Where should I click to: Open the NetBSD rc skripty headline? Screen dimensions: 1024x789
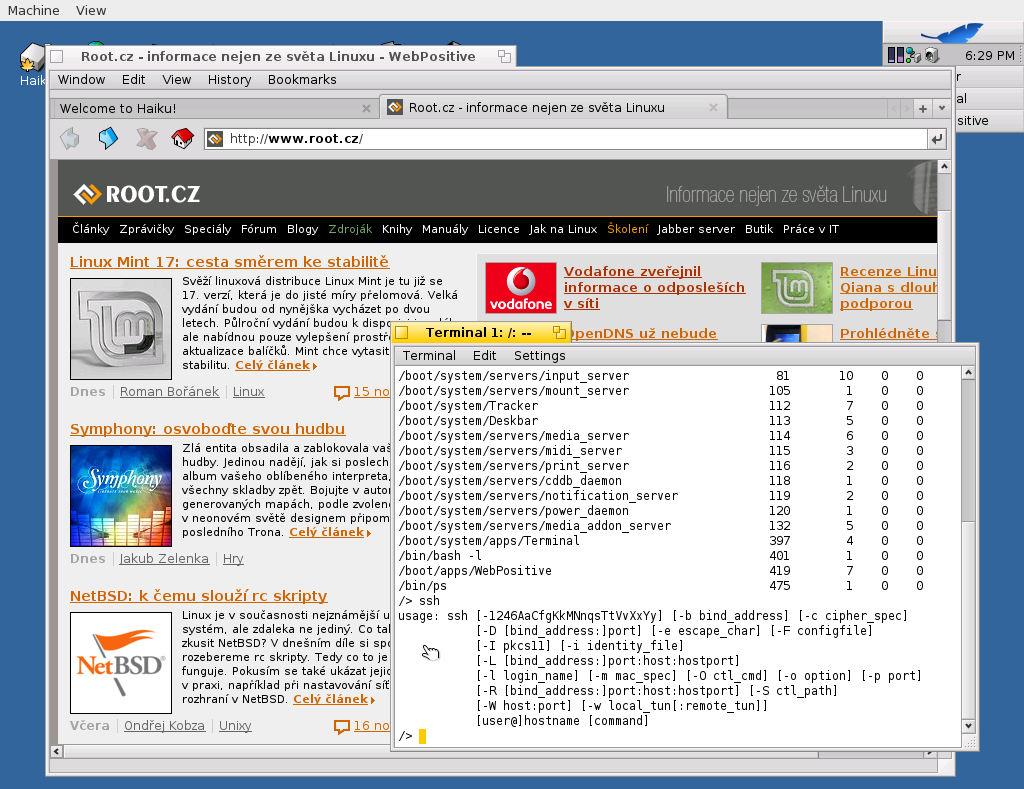[199, 596]
